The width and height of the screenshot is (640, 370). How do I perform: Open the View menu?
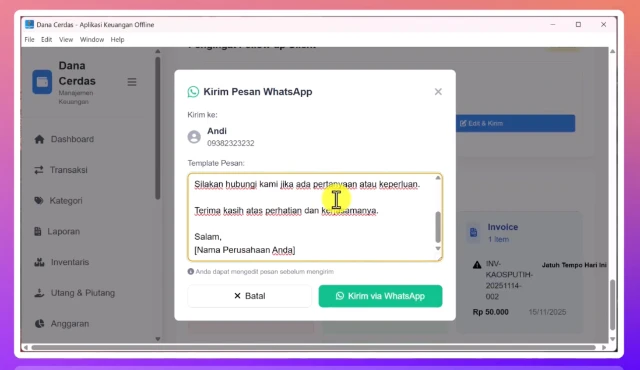tap(66, 40)
